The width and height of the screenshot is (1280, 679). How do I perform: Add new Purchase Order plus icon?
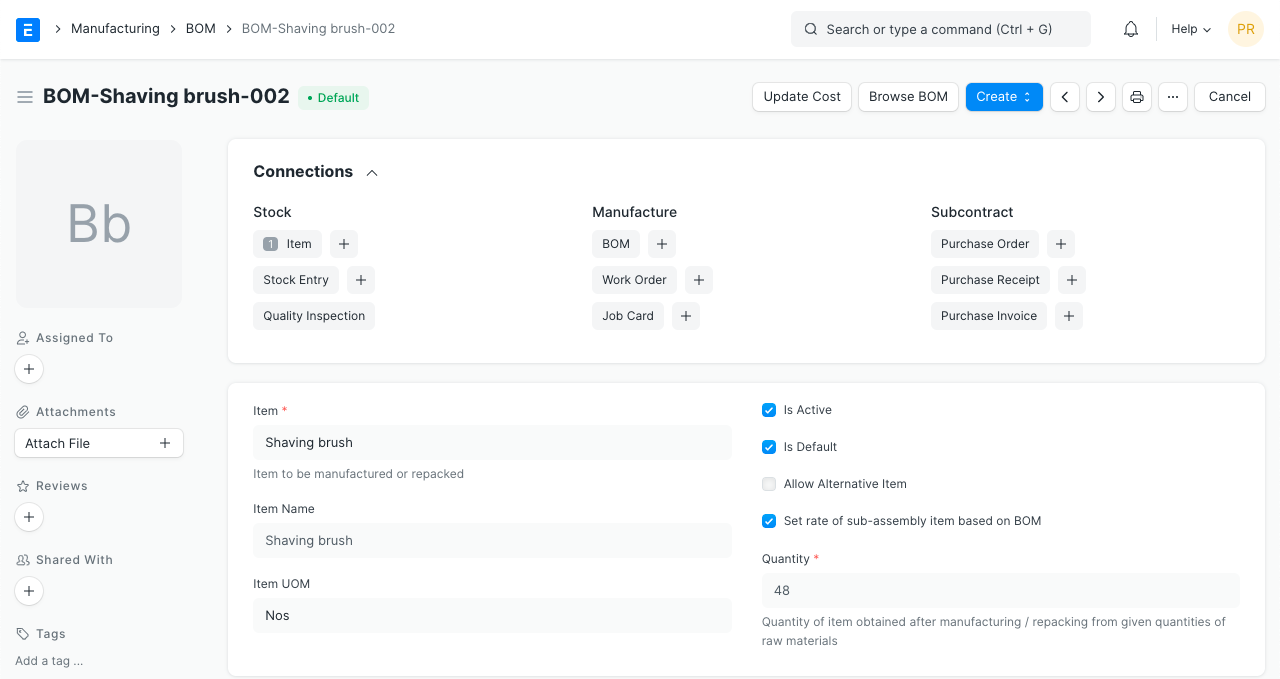point(1061,244)
